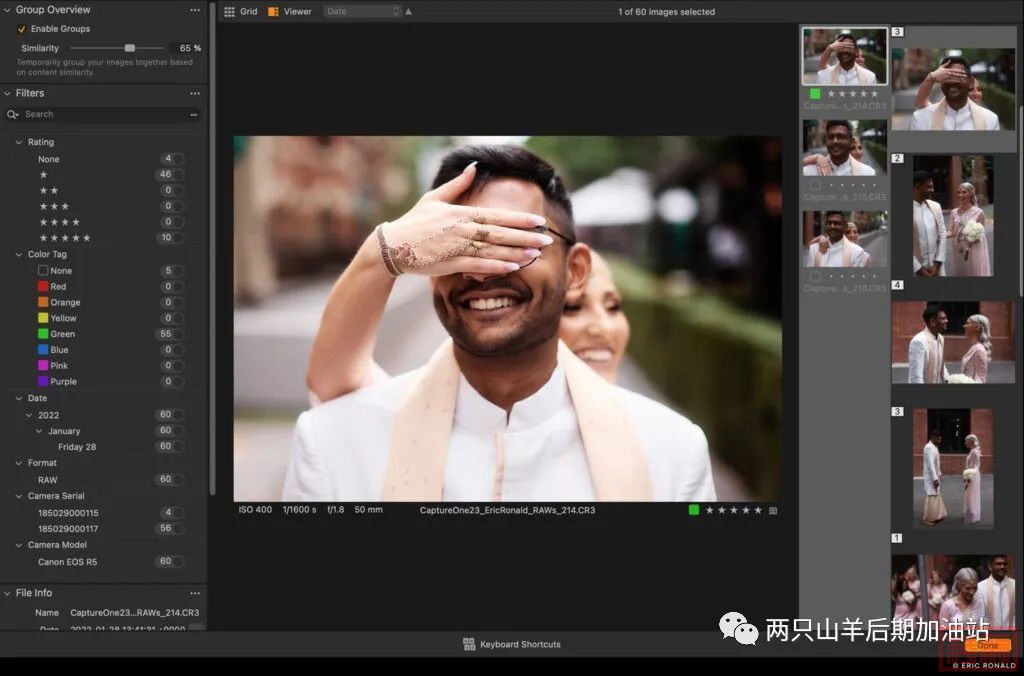The image size is (1024, 676).
Task: Collapse the Rating filter section
Action: 18,142
